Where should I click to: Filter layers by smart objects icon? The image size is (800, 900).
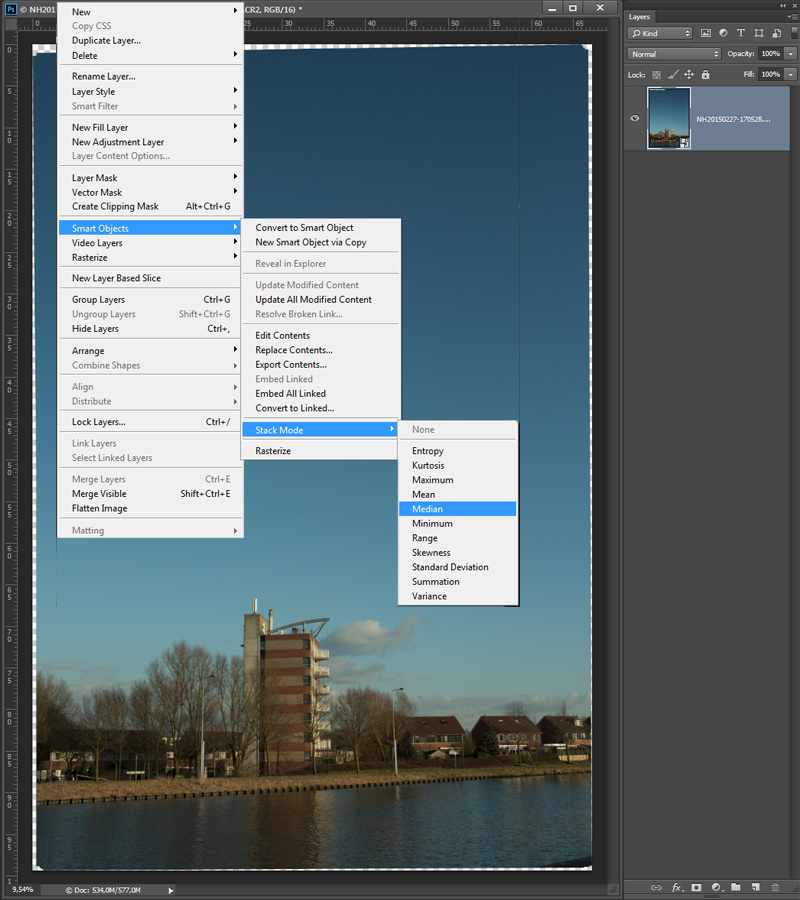tap(776, 33)
